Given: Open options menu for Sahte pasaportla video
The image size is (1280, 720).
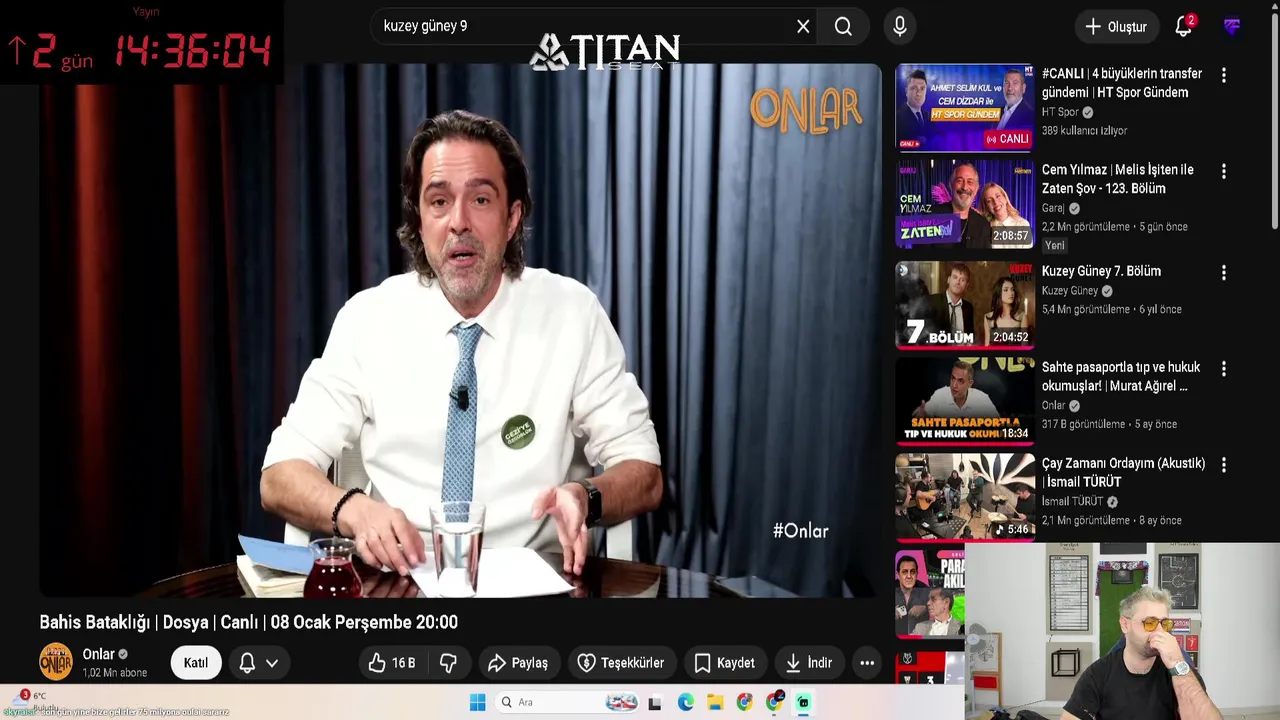Looking at the screenshot, I should pyautogui.click(x=1223, y=368).
